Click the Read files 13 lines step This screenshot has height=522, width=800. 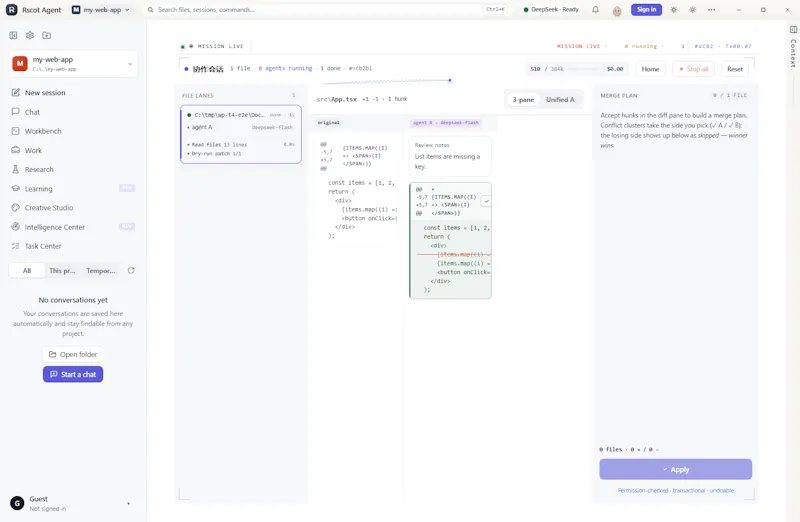tap(241, 144)
